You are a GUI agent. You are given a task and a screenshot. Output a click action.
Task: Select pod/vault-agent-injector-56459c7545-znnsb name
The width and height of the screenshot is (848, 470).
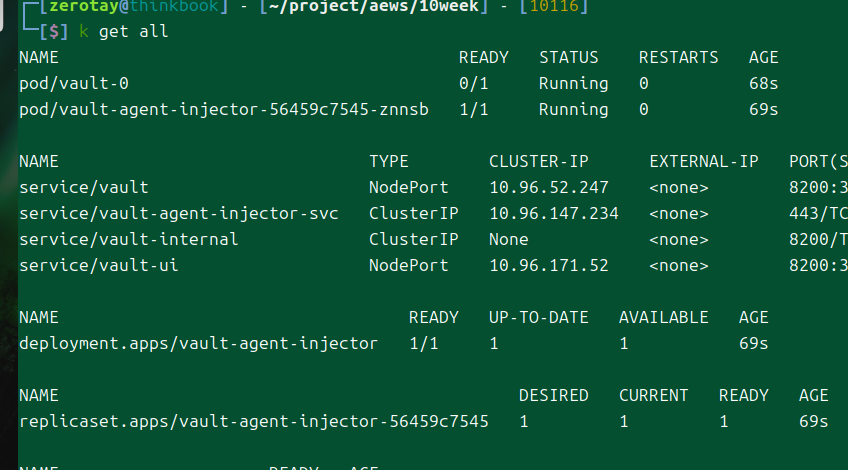(224, 109)
